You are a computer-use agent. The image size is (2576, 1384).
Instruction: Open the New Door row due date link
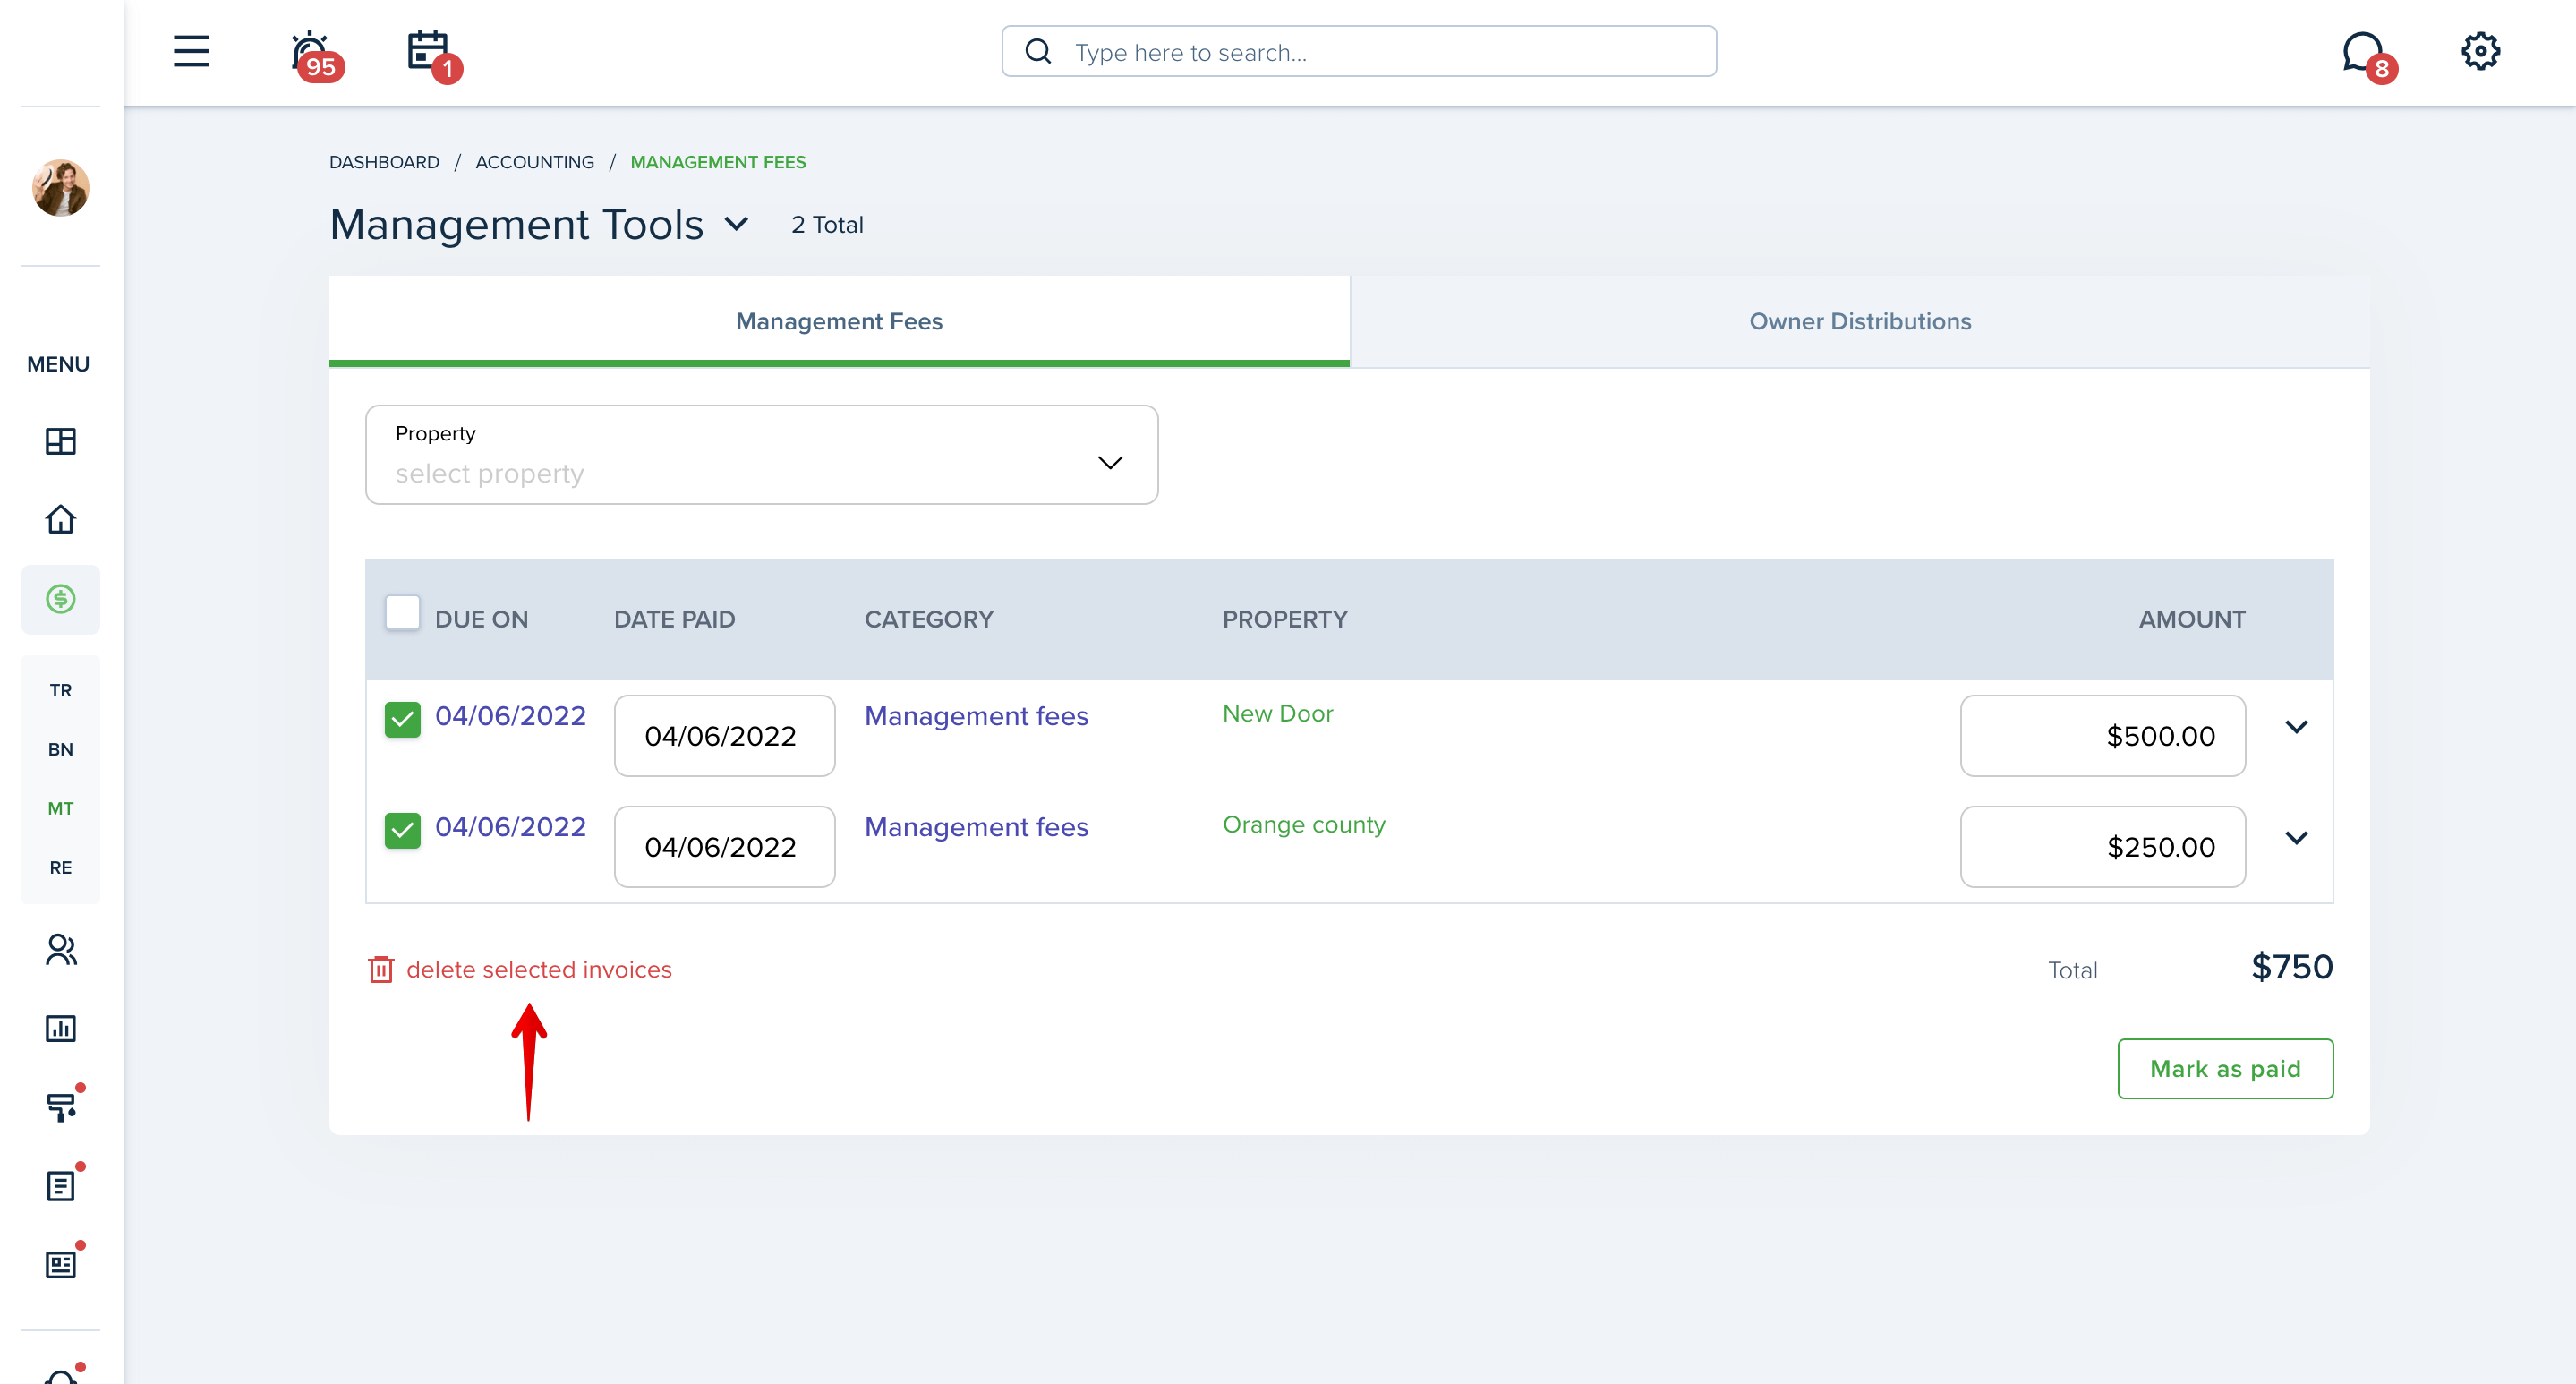tap(510, 716)
